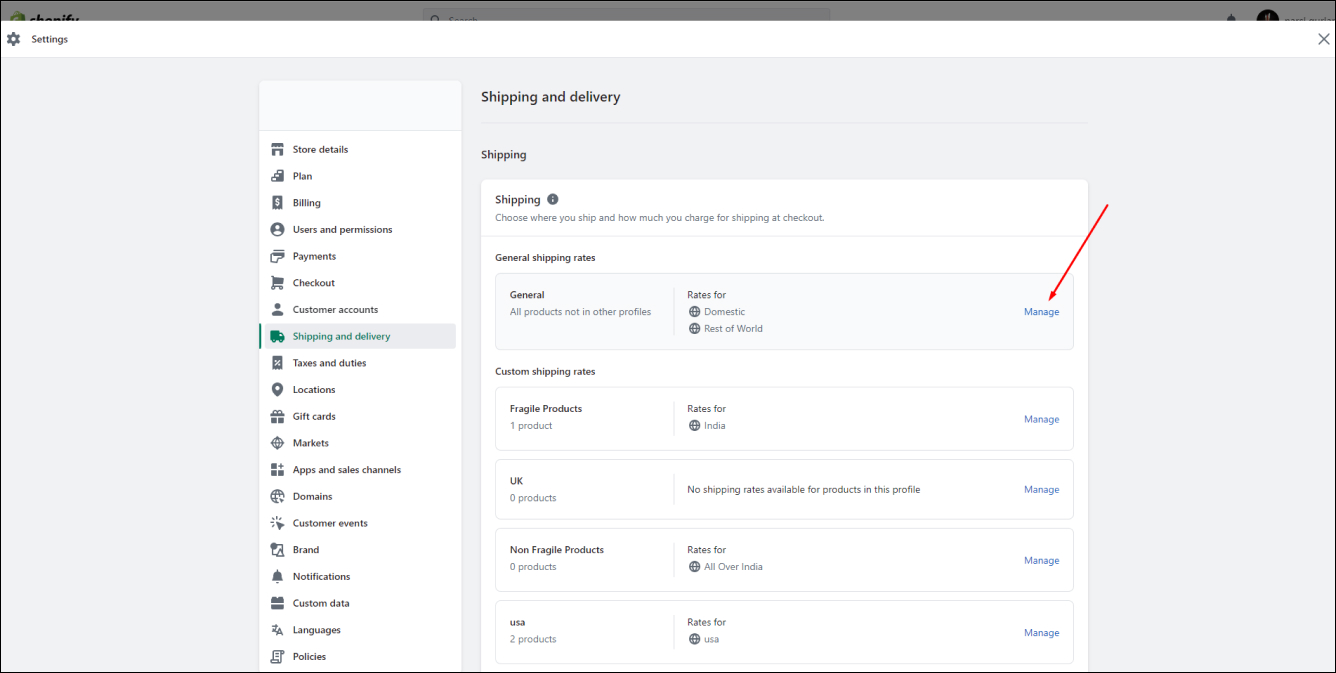Viewport: 1336px width, 673px height.
Task: Click the Settings gear icon
Action: click(13, 39)
